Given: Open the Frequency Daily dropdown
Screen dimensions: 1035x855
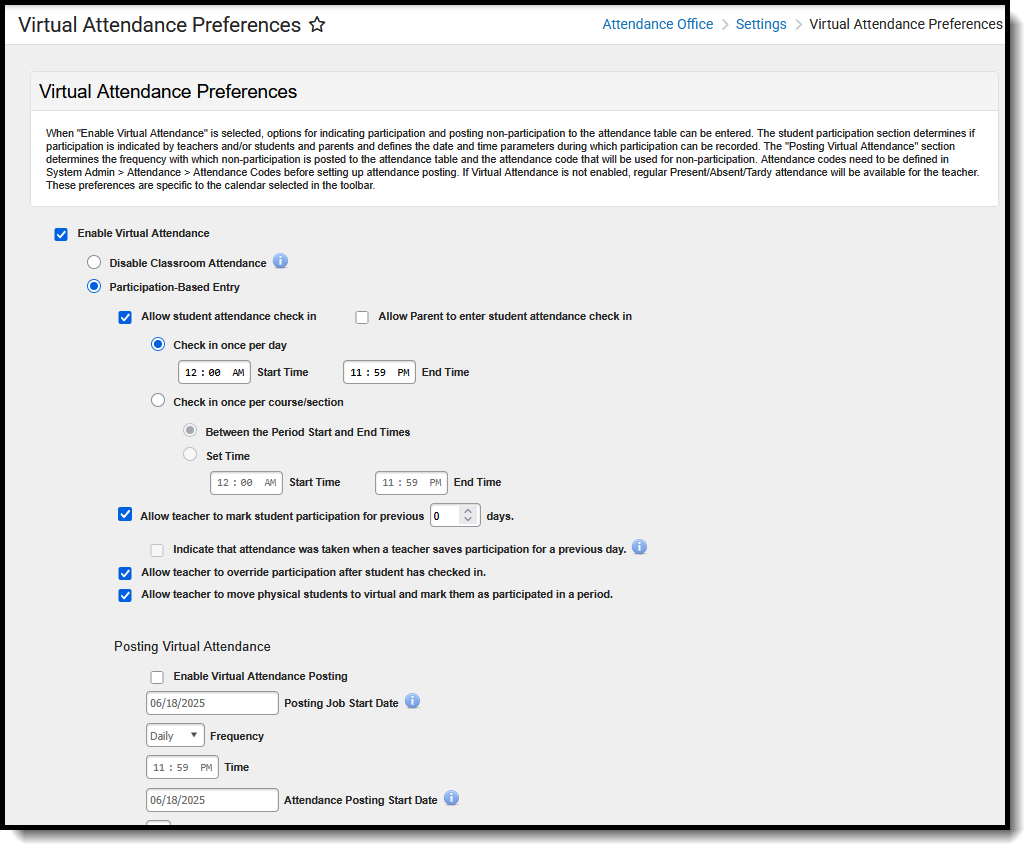Looking at the screenshot, I should click(x=175, y=735).
